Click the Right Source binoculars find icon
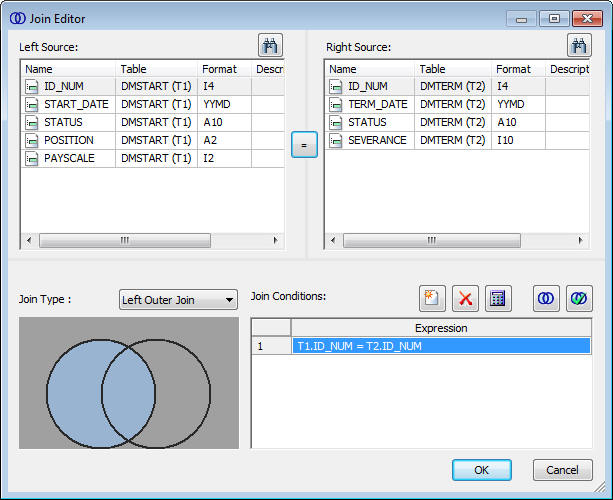This screenshot has width=613, height=500. click(579, 45)
